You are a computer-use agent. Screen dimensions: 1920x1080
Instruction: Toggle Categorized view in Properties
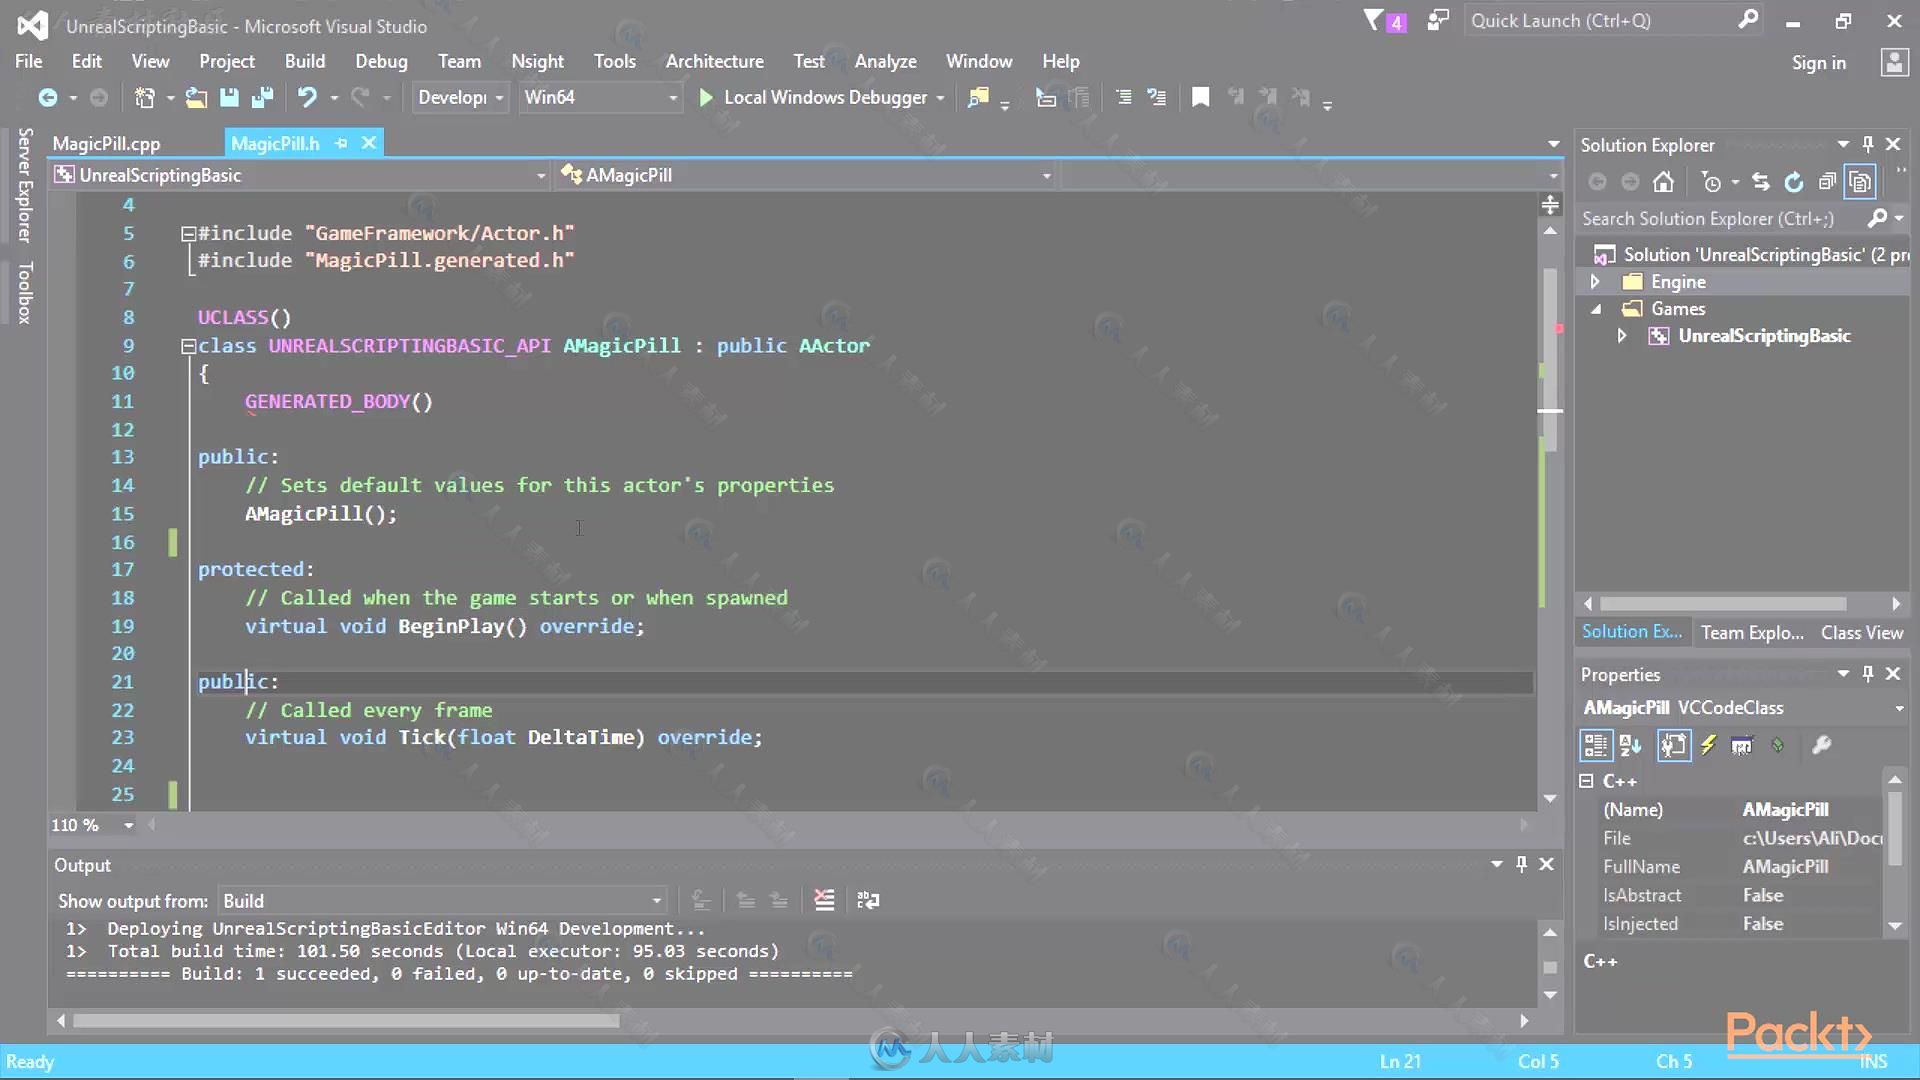pos(1596,745)
